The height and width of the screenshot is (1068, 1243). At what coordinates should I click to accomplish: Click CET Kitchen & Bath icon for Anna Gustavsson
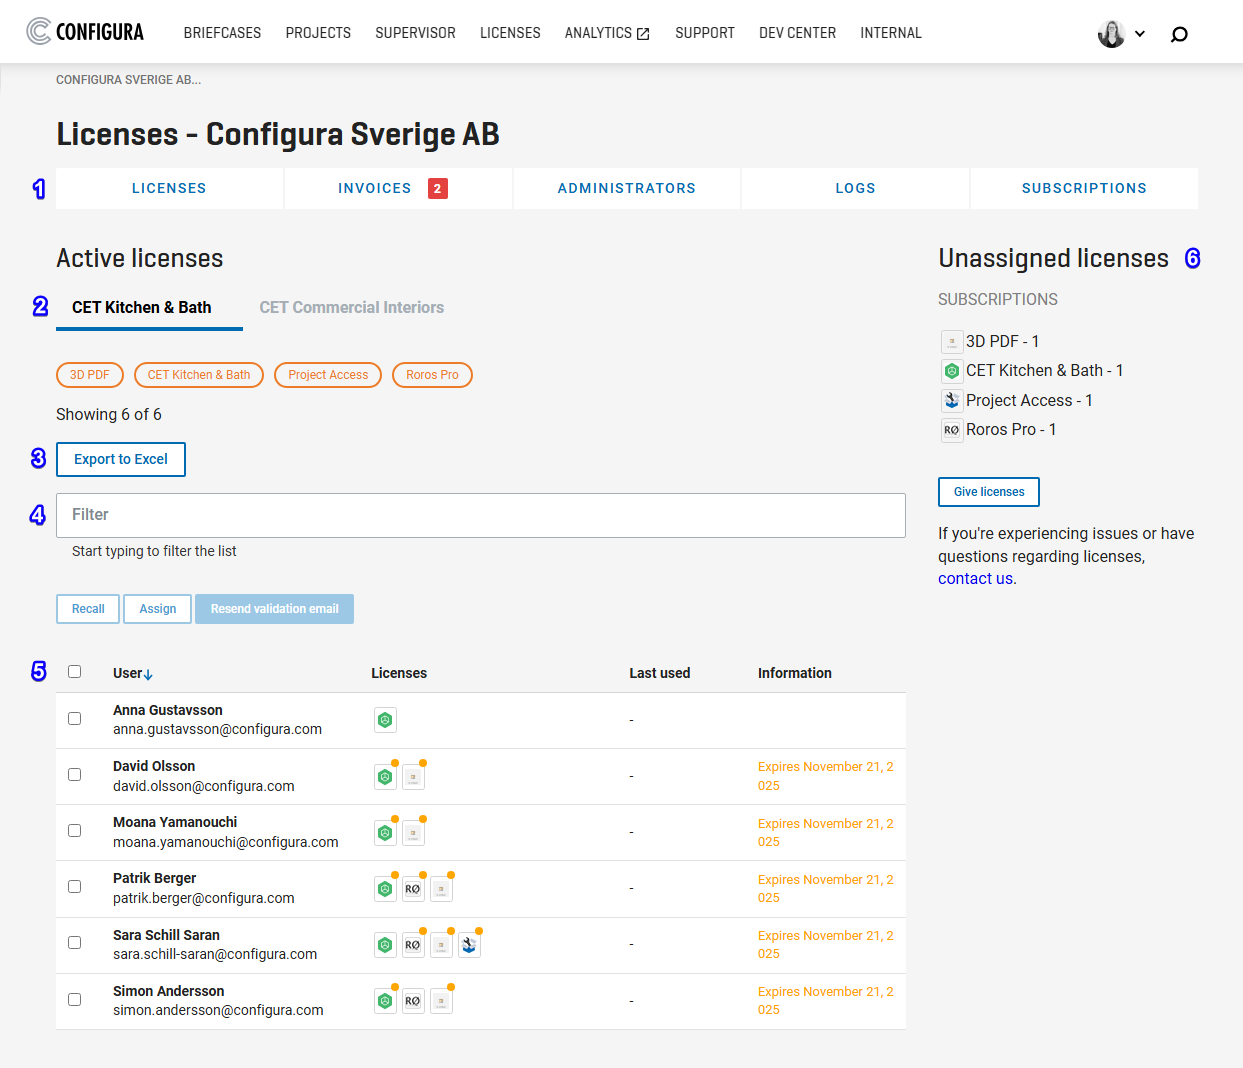(385, 720)
